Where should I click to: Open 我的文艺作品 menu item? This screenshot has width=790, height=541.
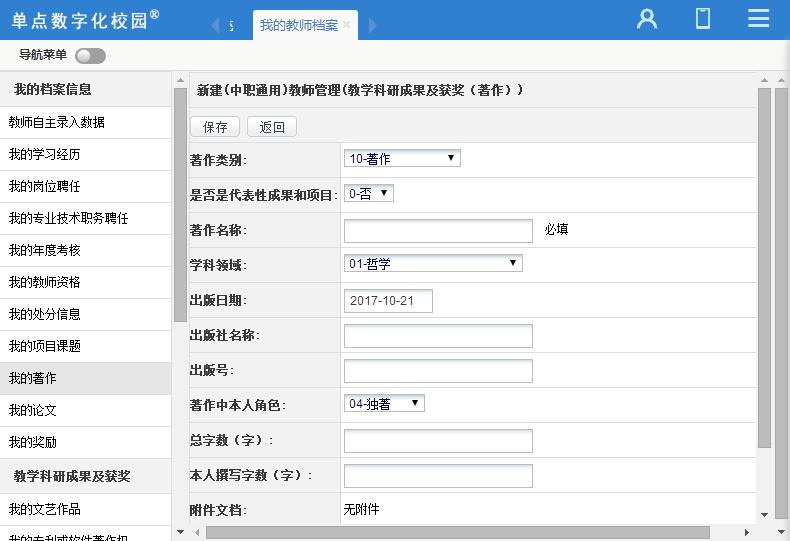point(86,509)
